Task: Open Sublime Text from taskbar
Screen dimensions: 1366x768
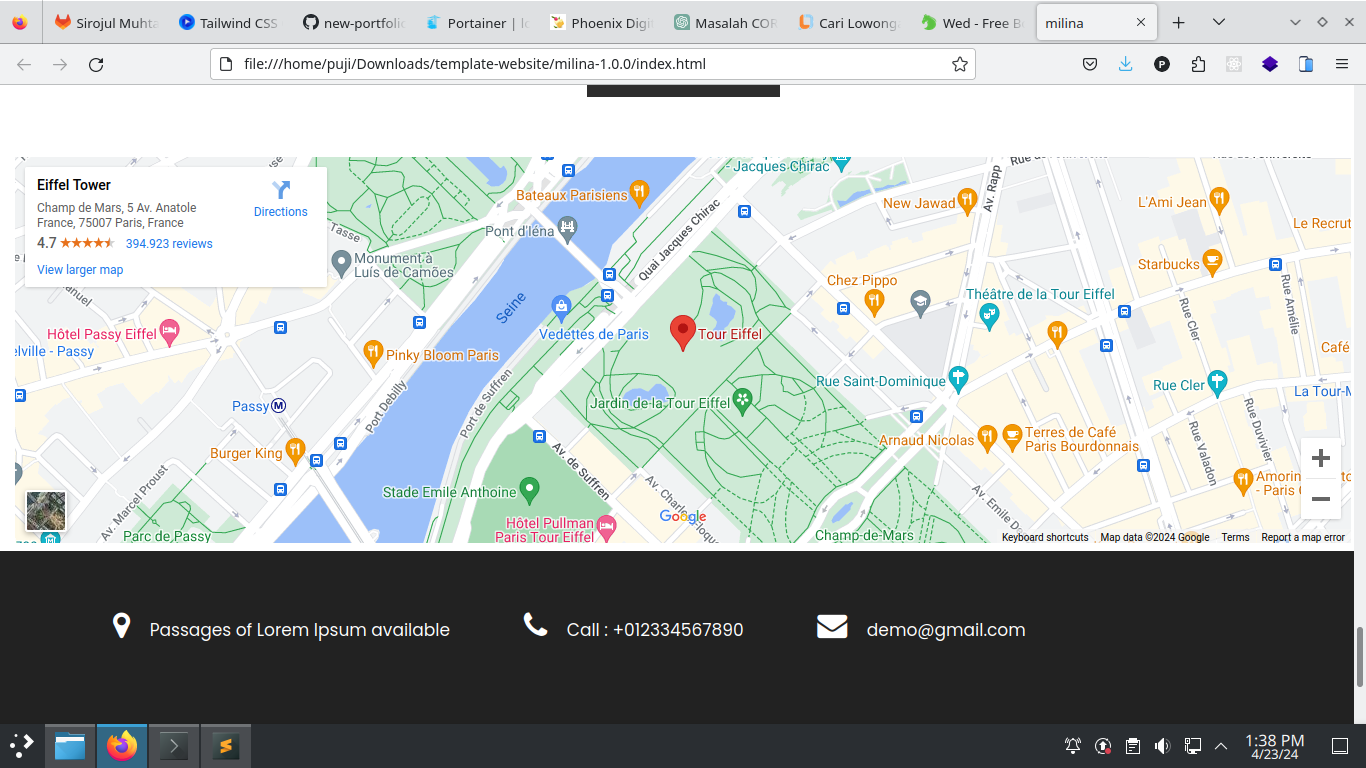Action: coord(226,746)
